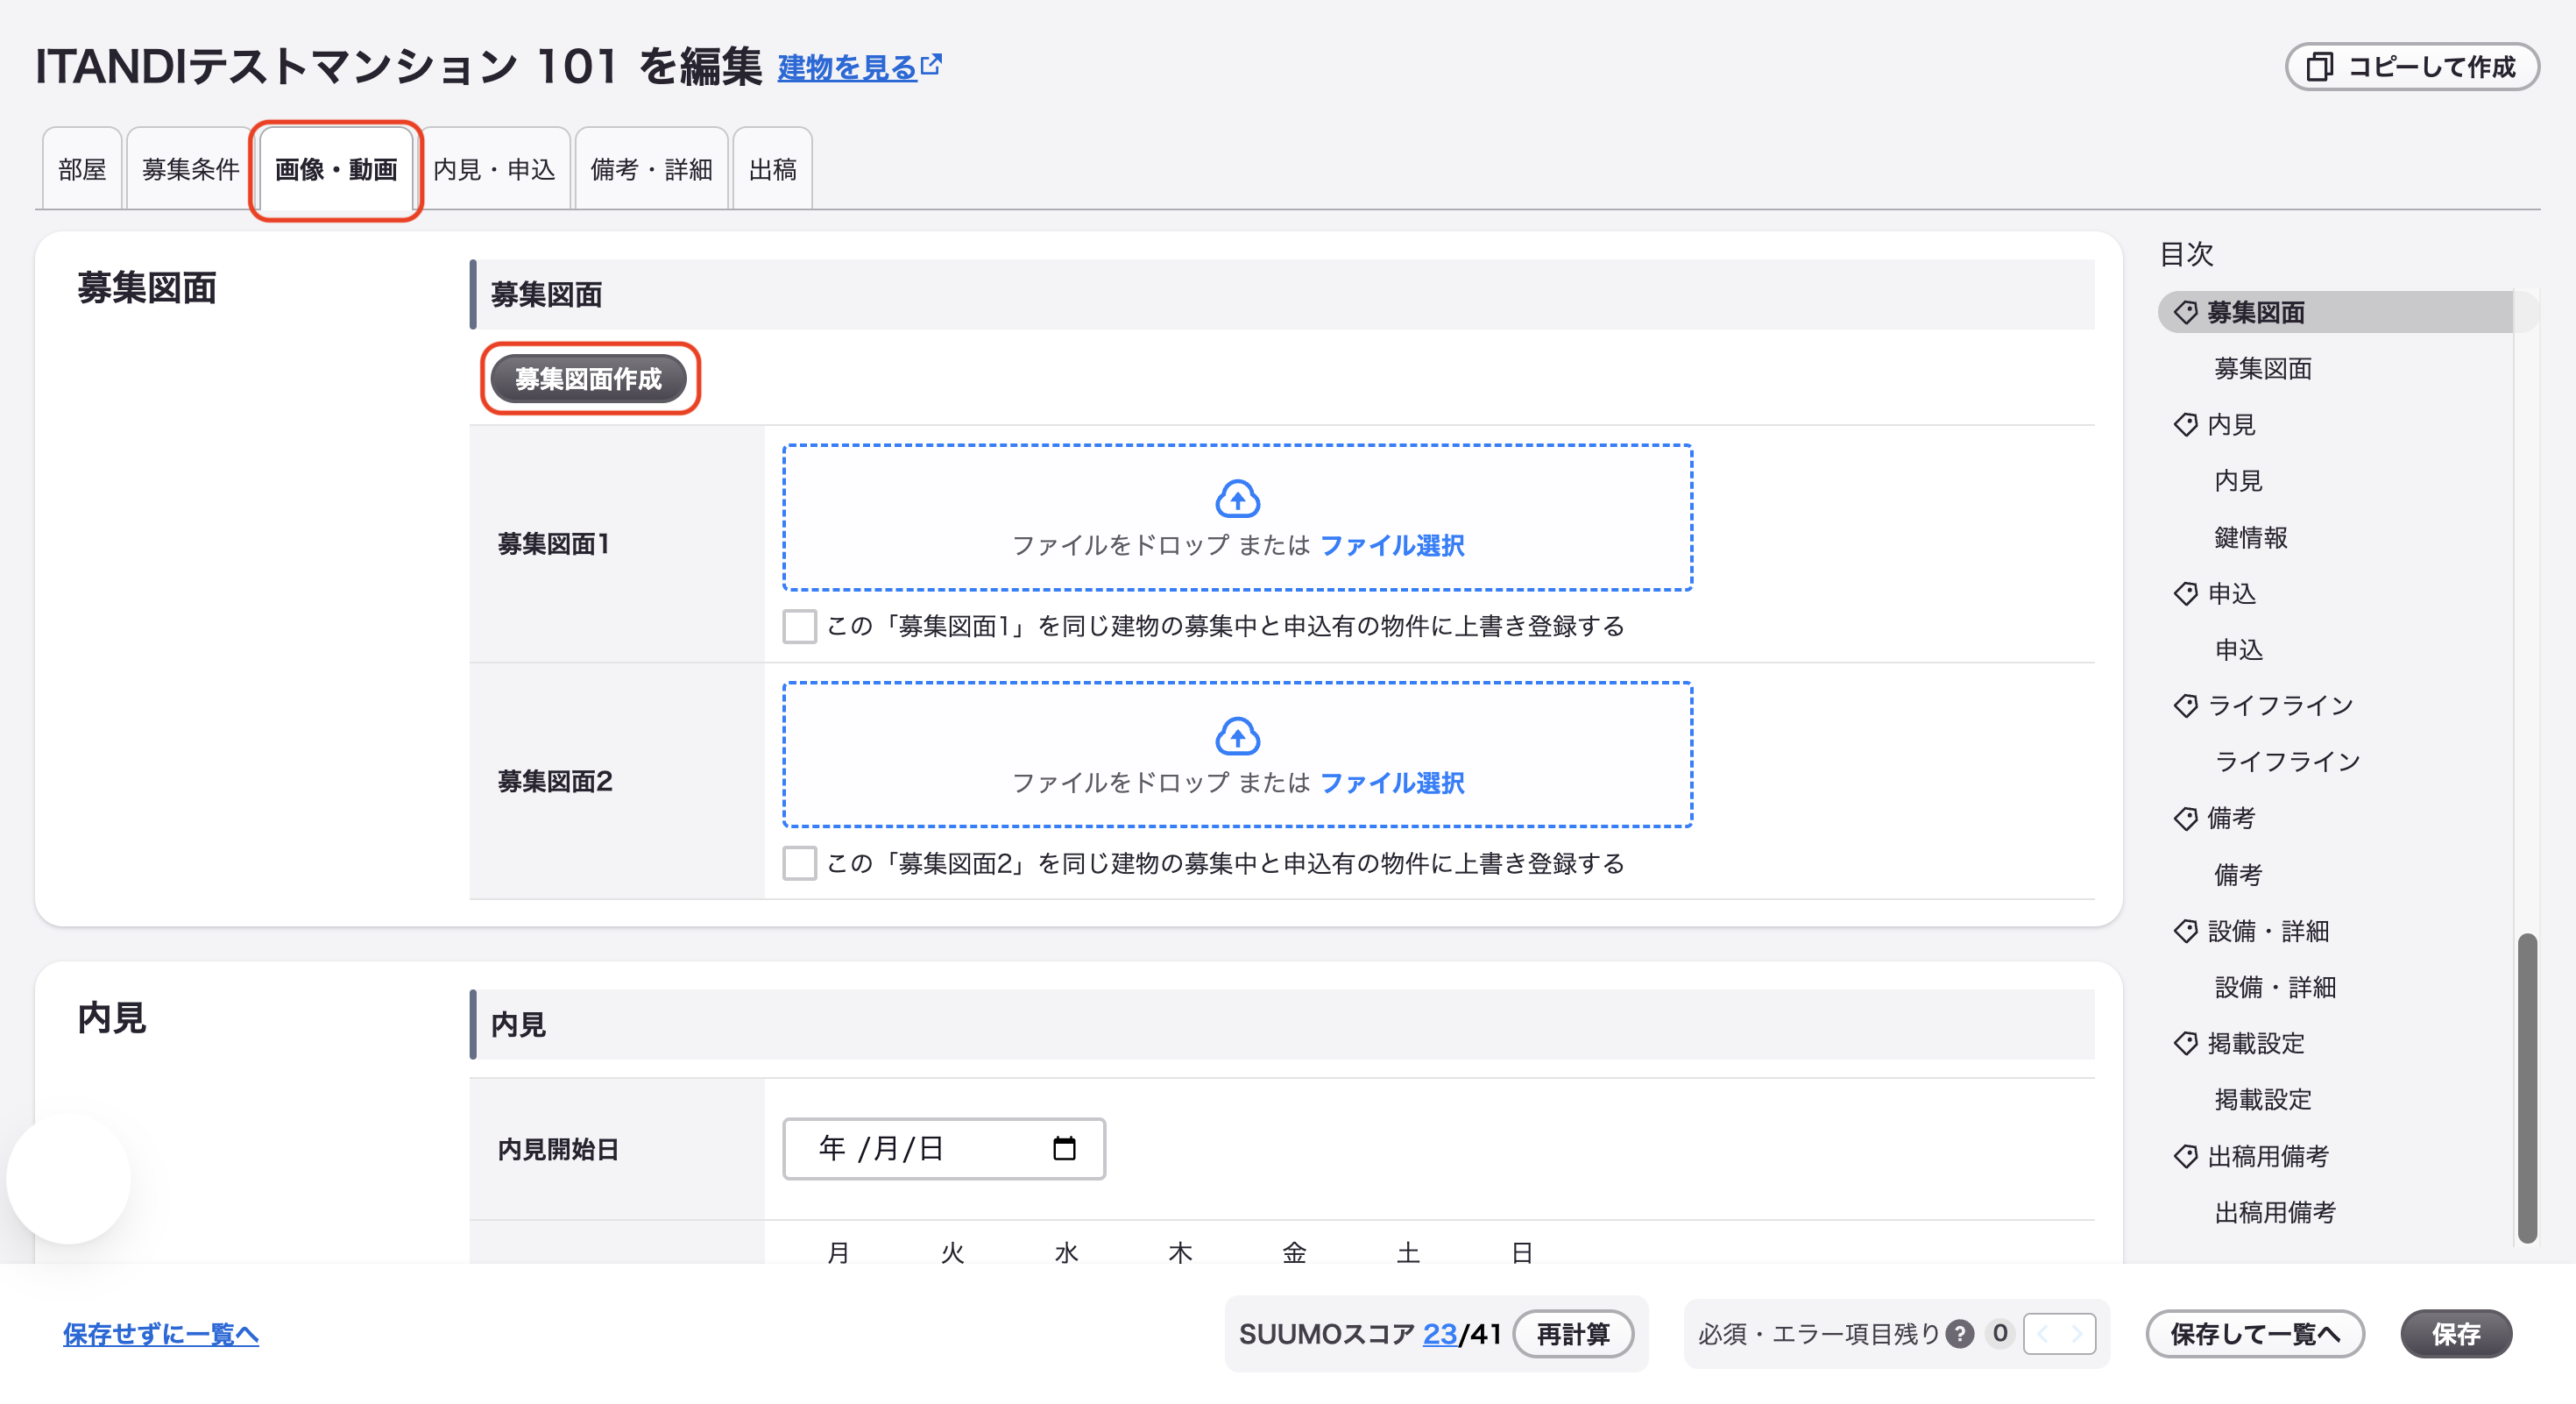Jump to 鍵情報 in 目次

click(x=2251, y=538)
